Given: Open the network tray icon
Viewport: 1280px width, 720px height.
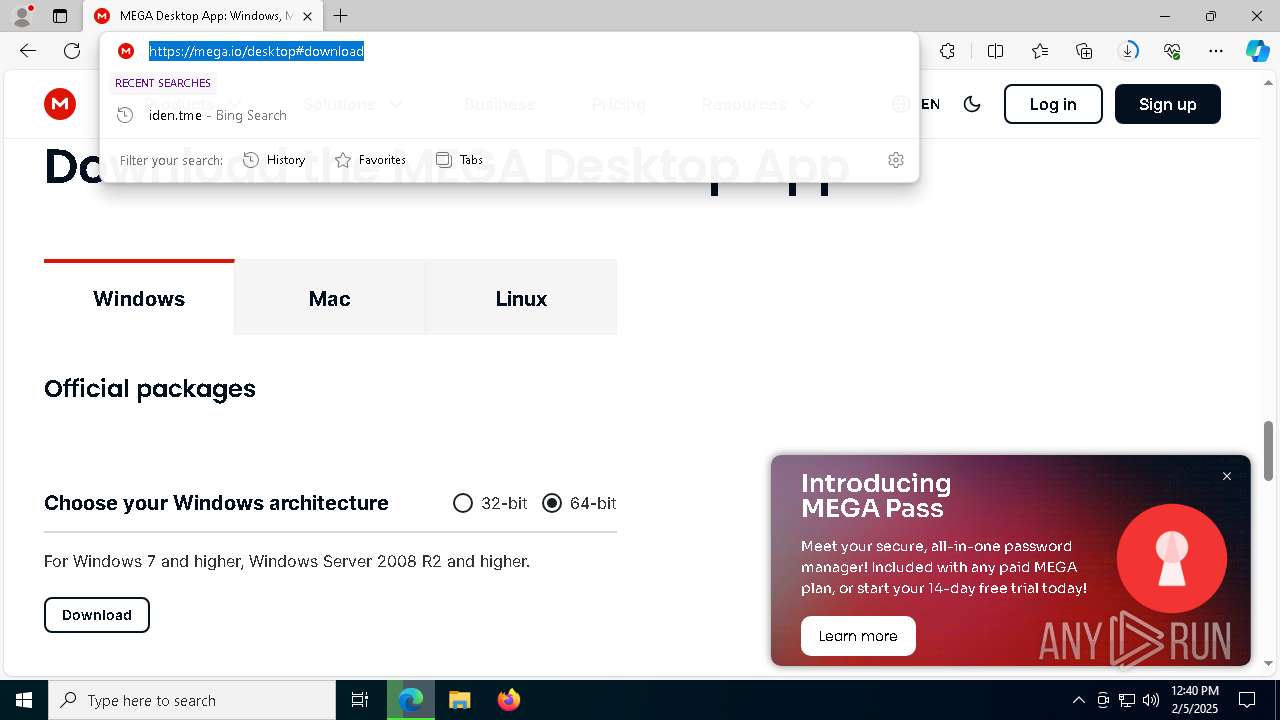Looking at the screenshot, I should [1127, 700].
